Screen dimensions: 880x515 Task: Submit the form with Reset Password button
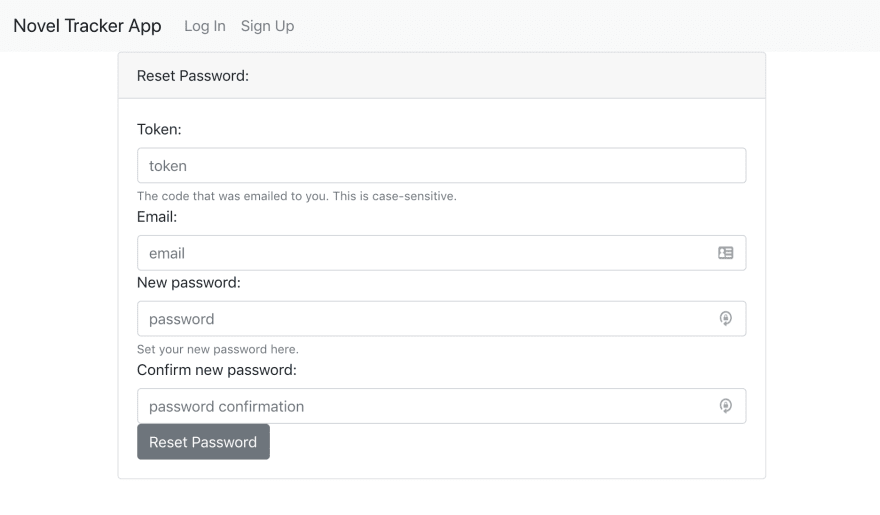[203, 442]
